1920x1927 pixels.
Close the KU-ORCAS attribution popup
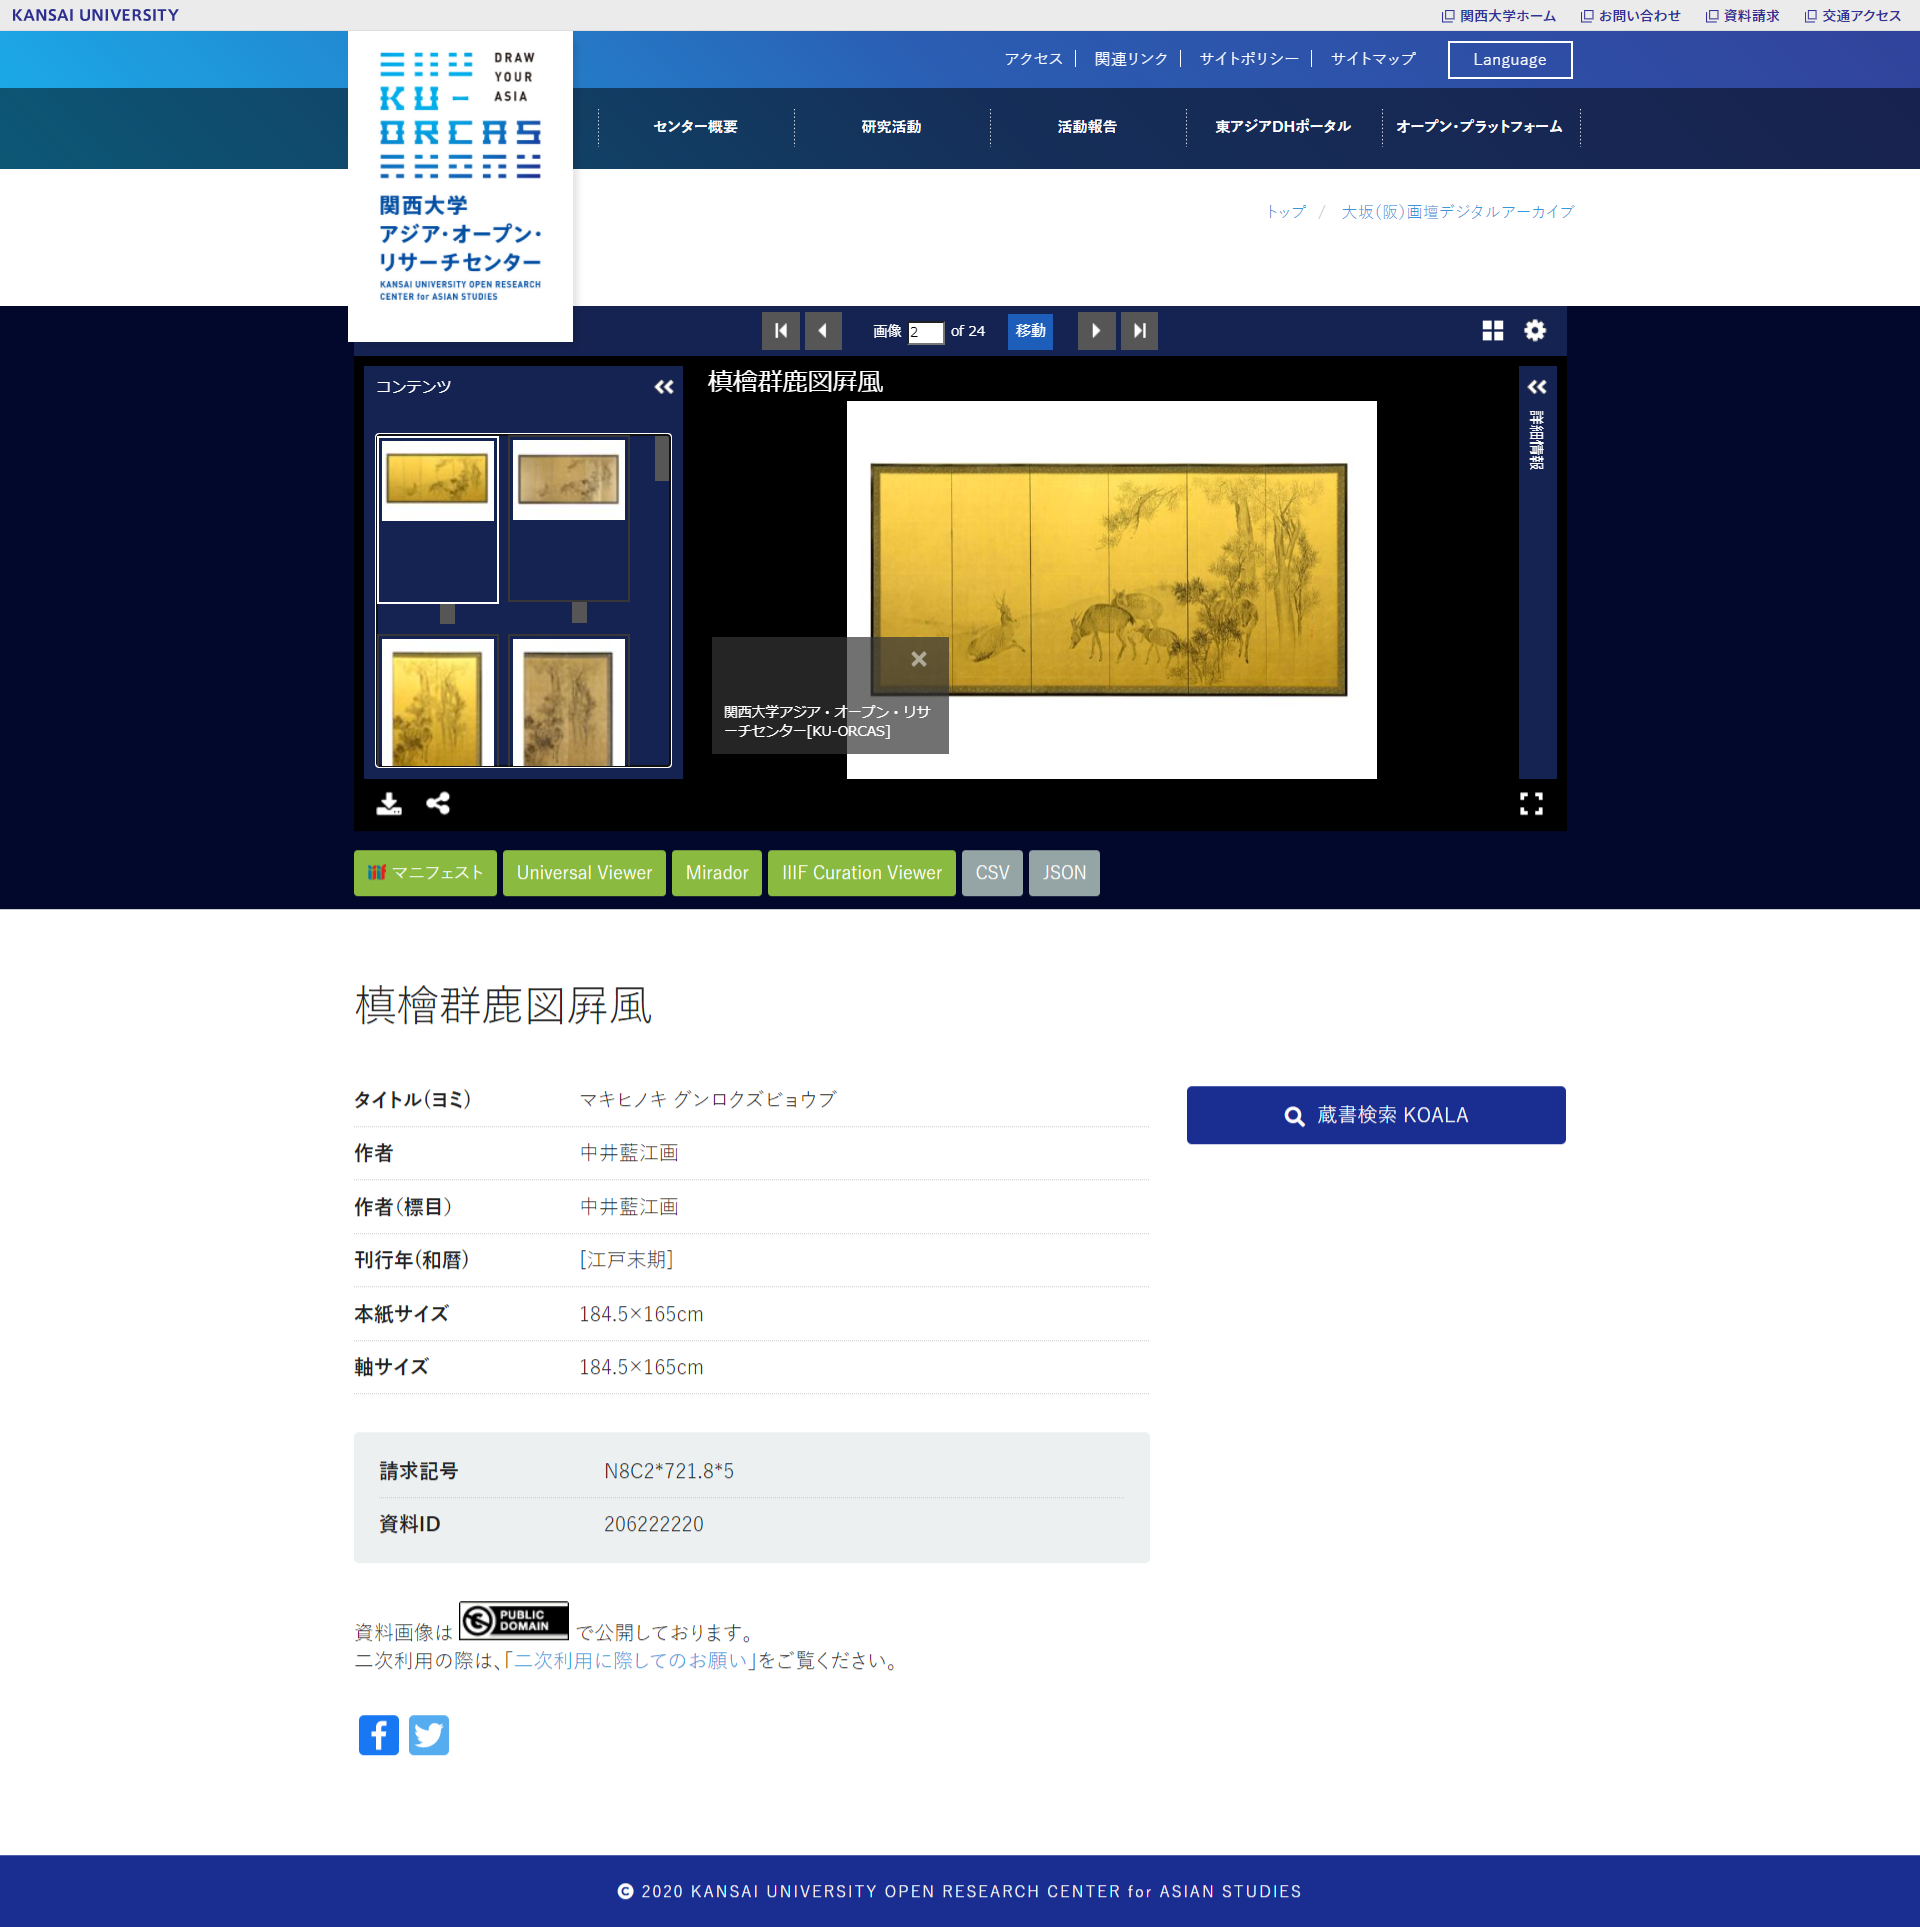(x=919, y=659)
